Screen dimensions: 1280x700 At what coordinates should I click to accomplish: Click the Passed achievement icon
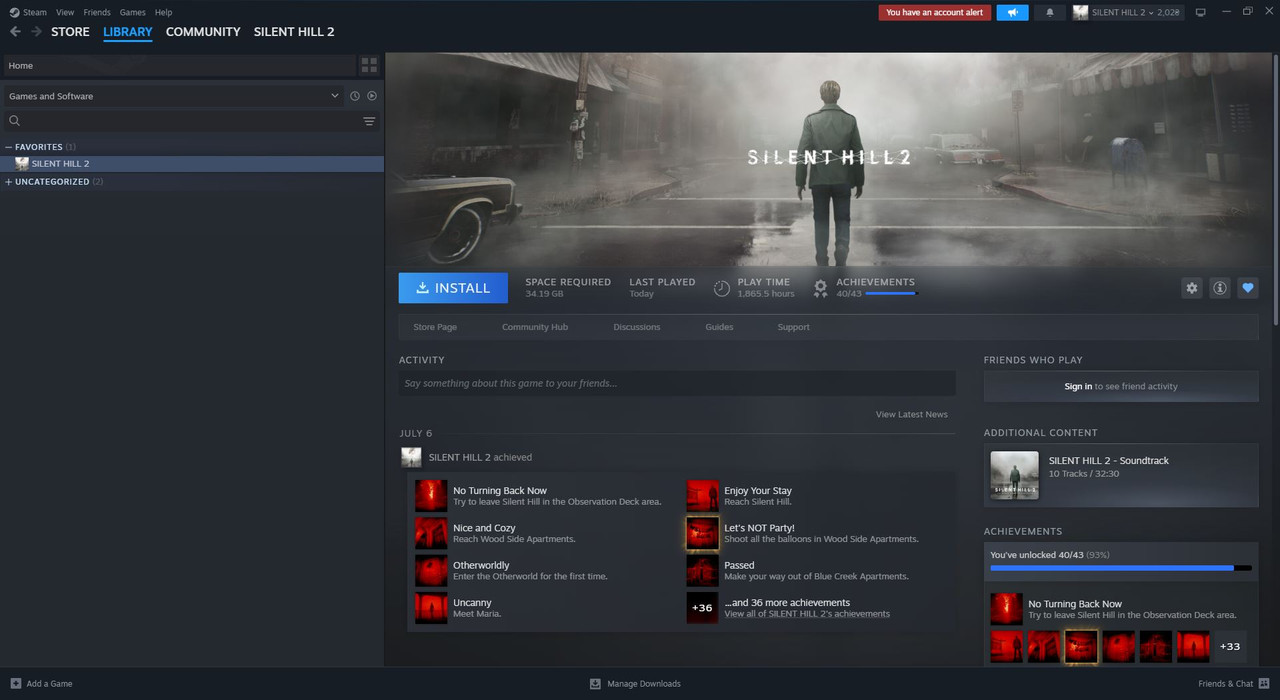pos(702,571)
